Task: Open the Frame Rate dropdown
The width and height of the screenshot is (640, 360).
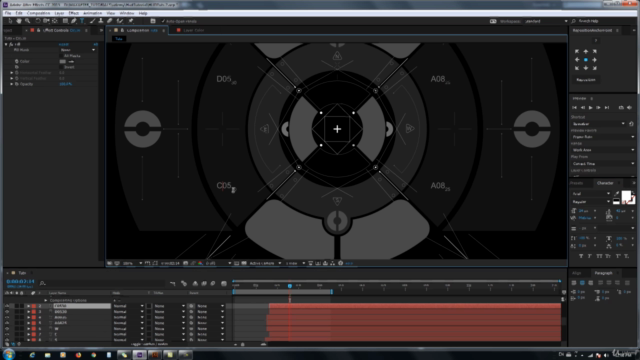Action: pos(603,137)
